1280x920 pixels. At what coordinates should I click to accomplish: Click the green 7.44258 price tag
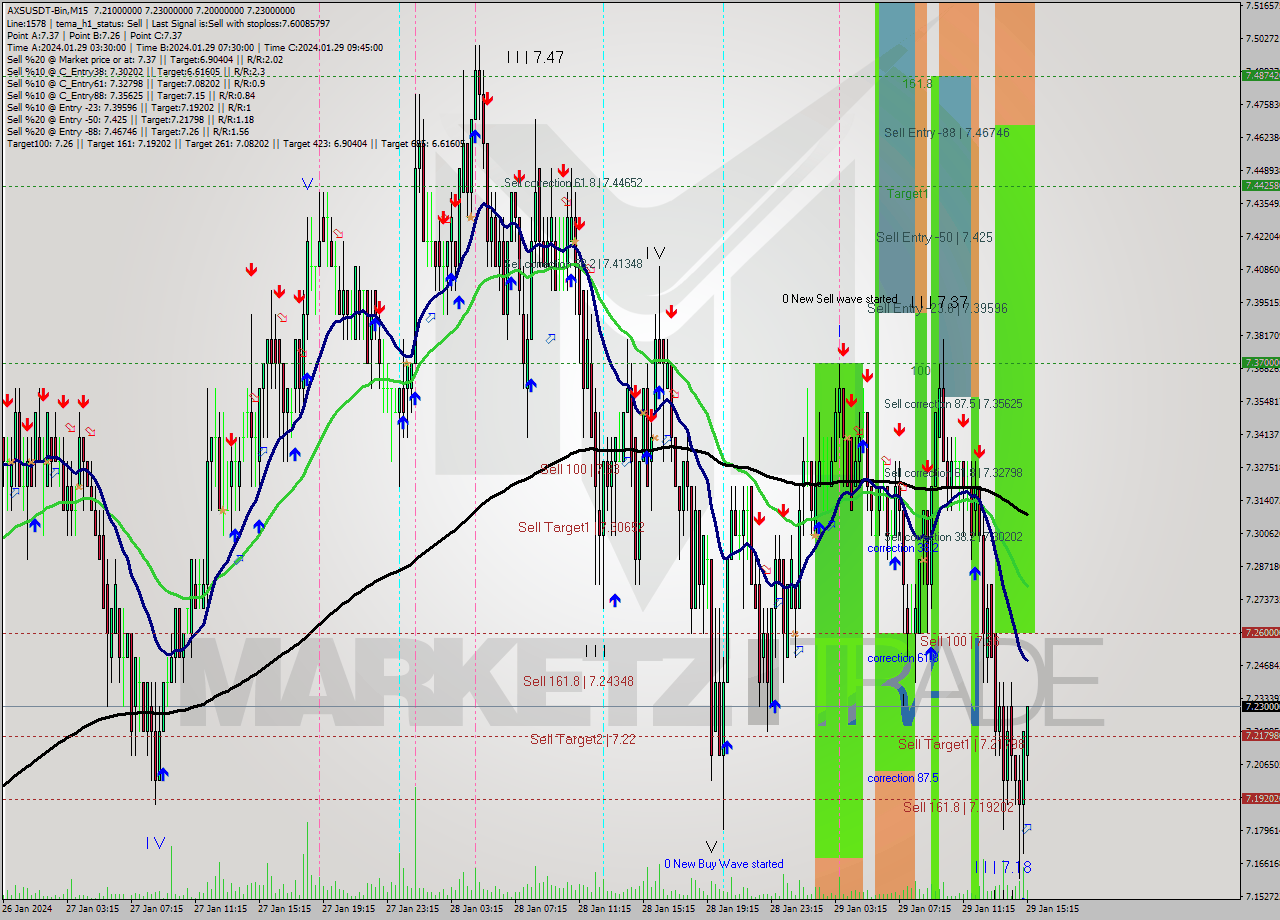coord(1260,185)
